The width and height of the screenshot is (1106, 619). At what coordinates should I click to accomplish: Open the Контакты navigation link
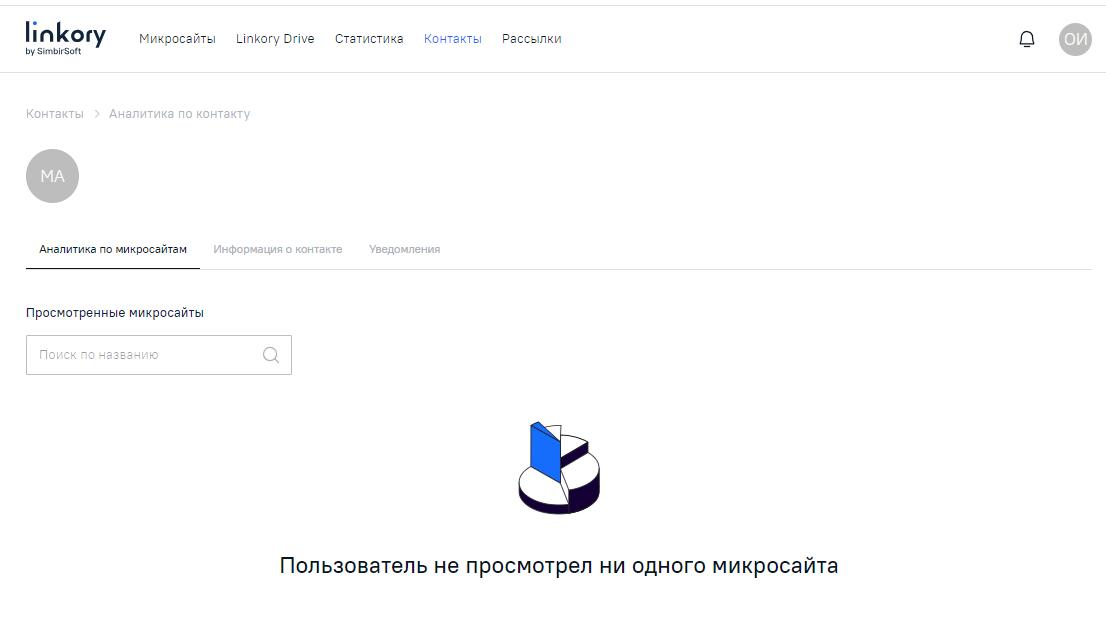point(453,38)
